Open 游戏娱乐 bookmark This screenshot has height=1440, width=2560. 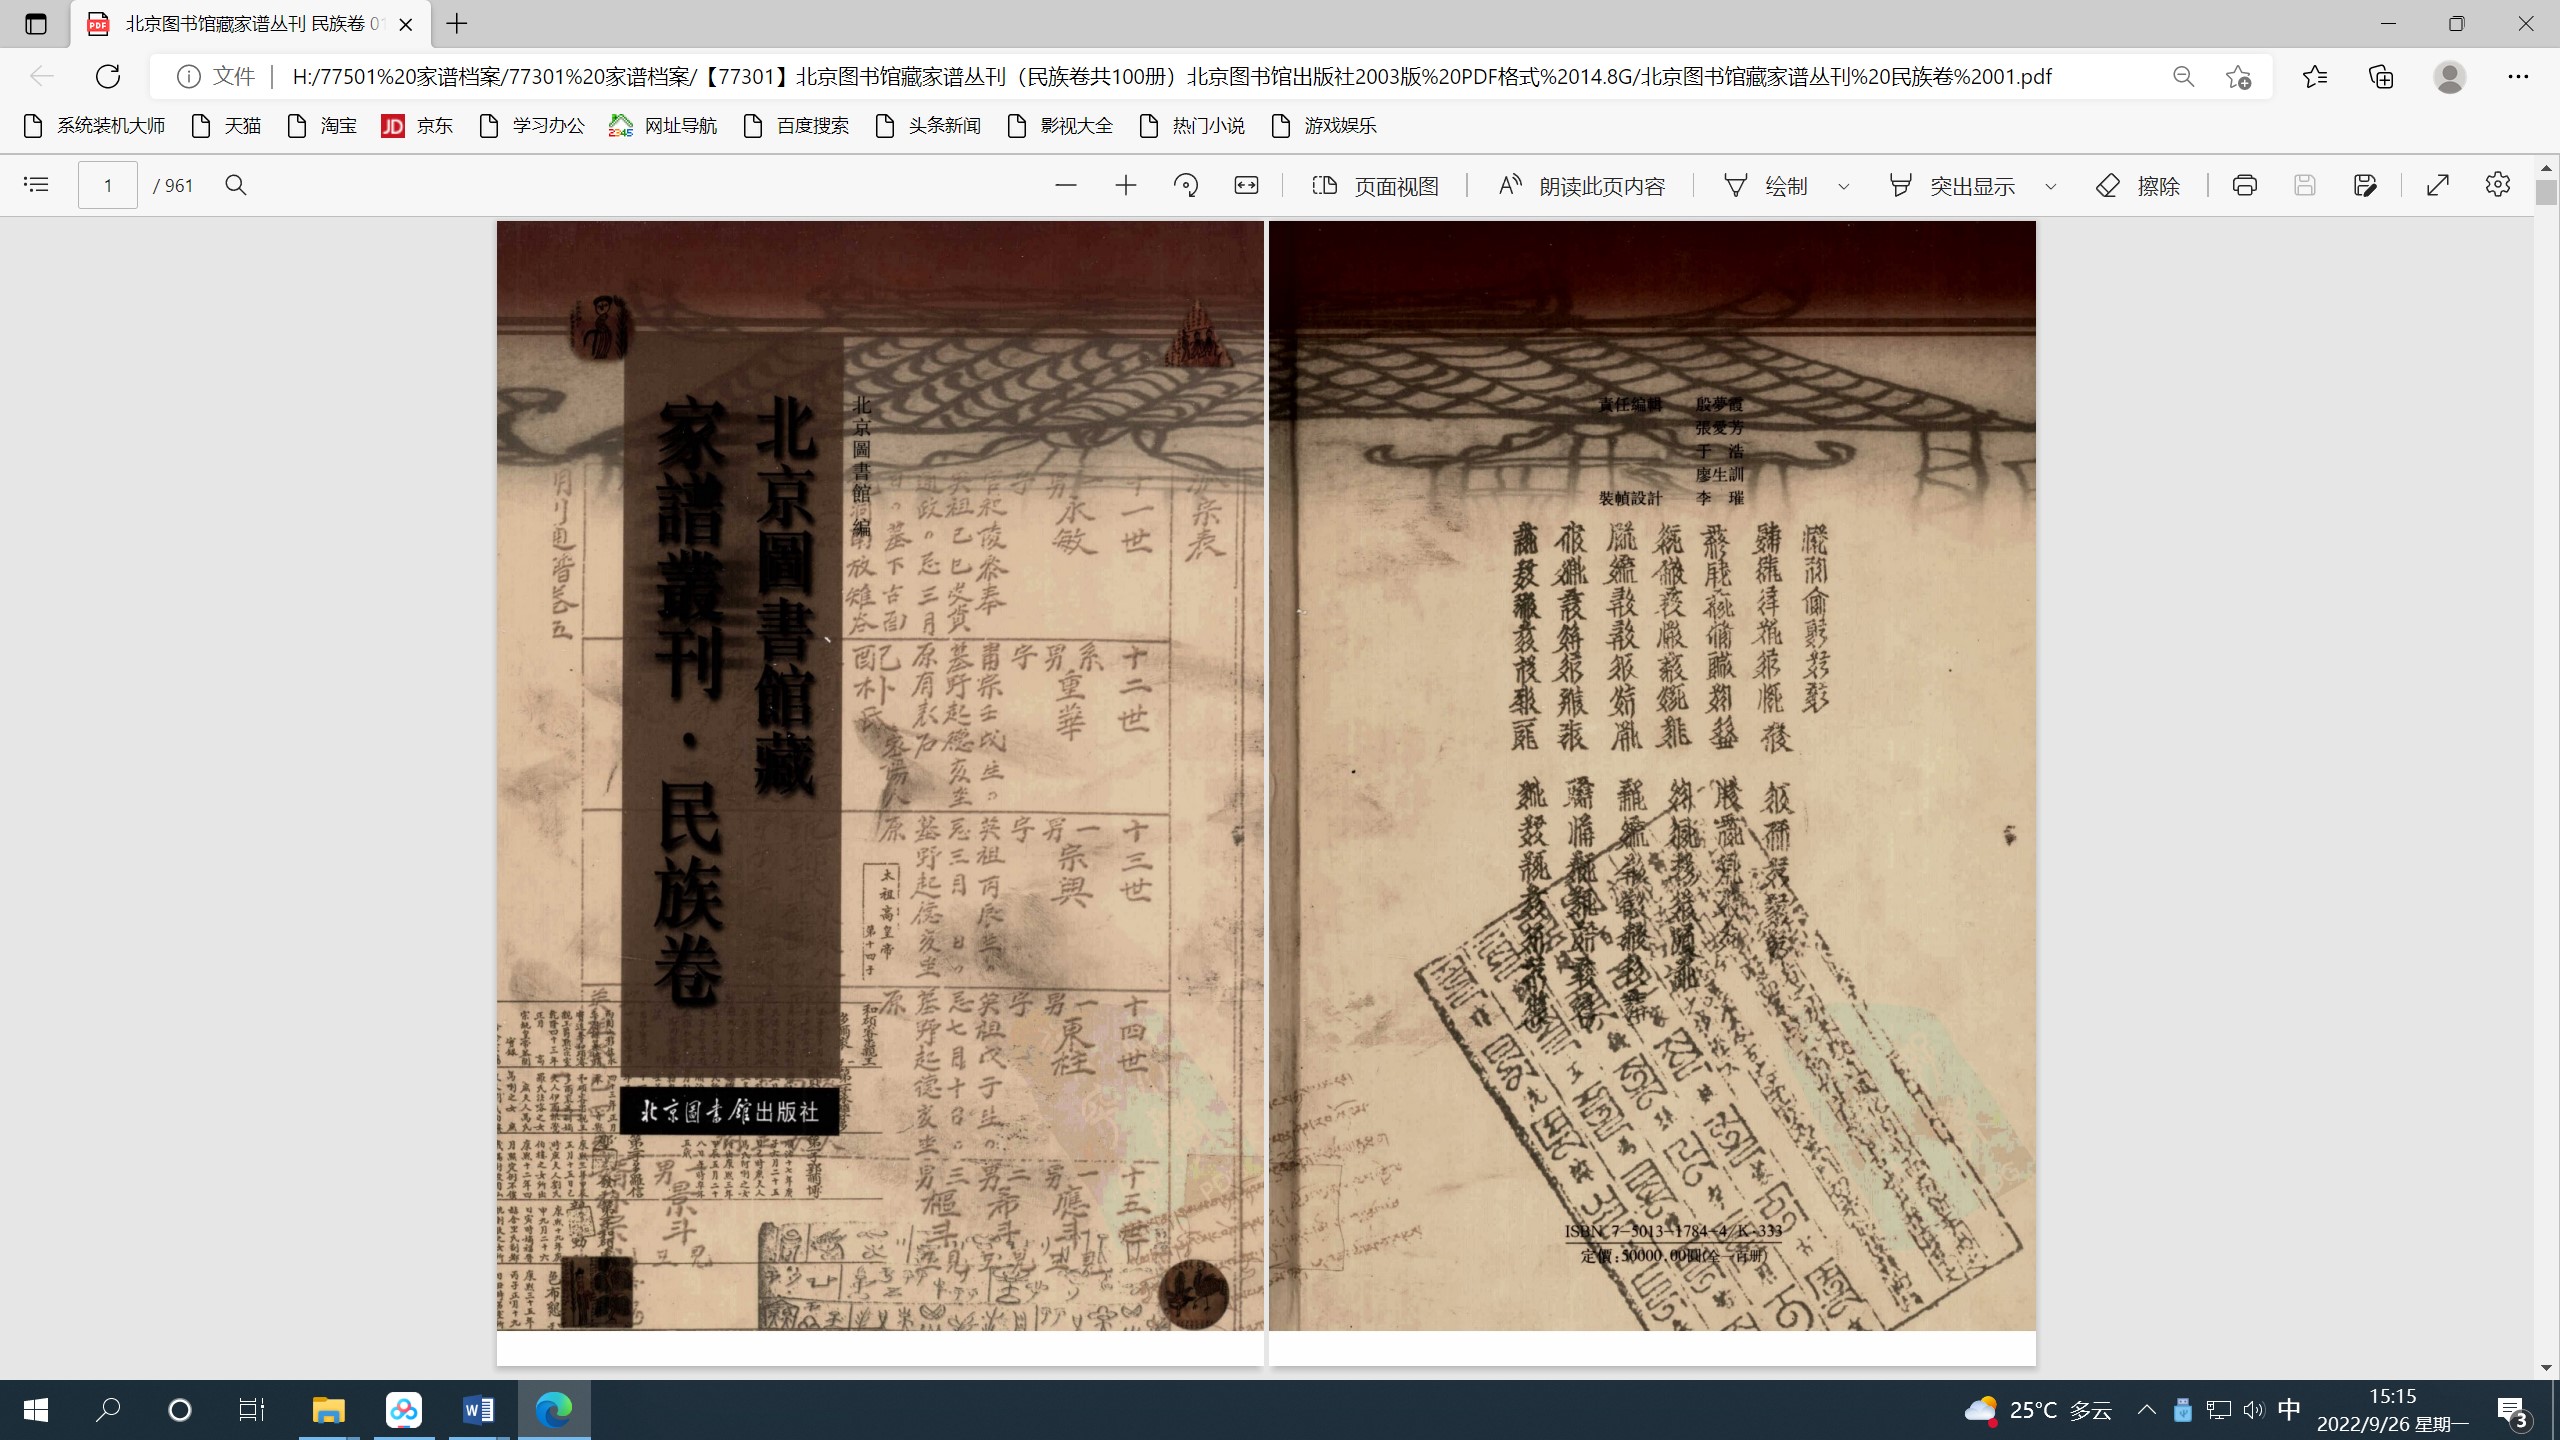1324,126
